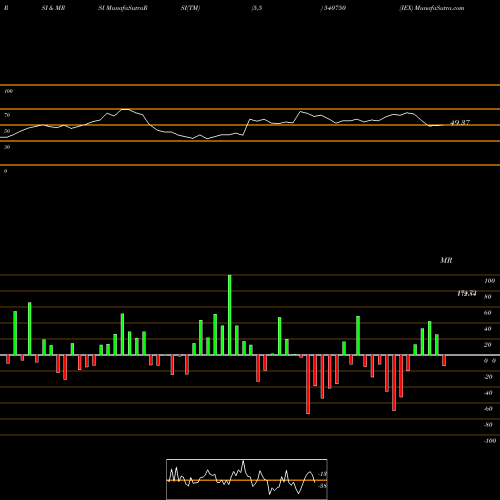Click the 49.37 RSI value label
The image size is (500, 500).
coord(460,122)
